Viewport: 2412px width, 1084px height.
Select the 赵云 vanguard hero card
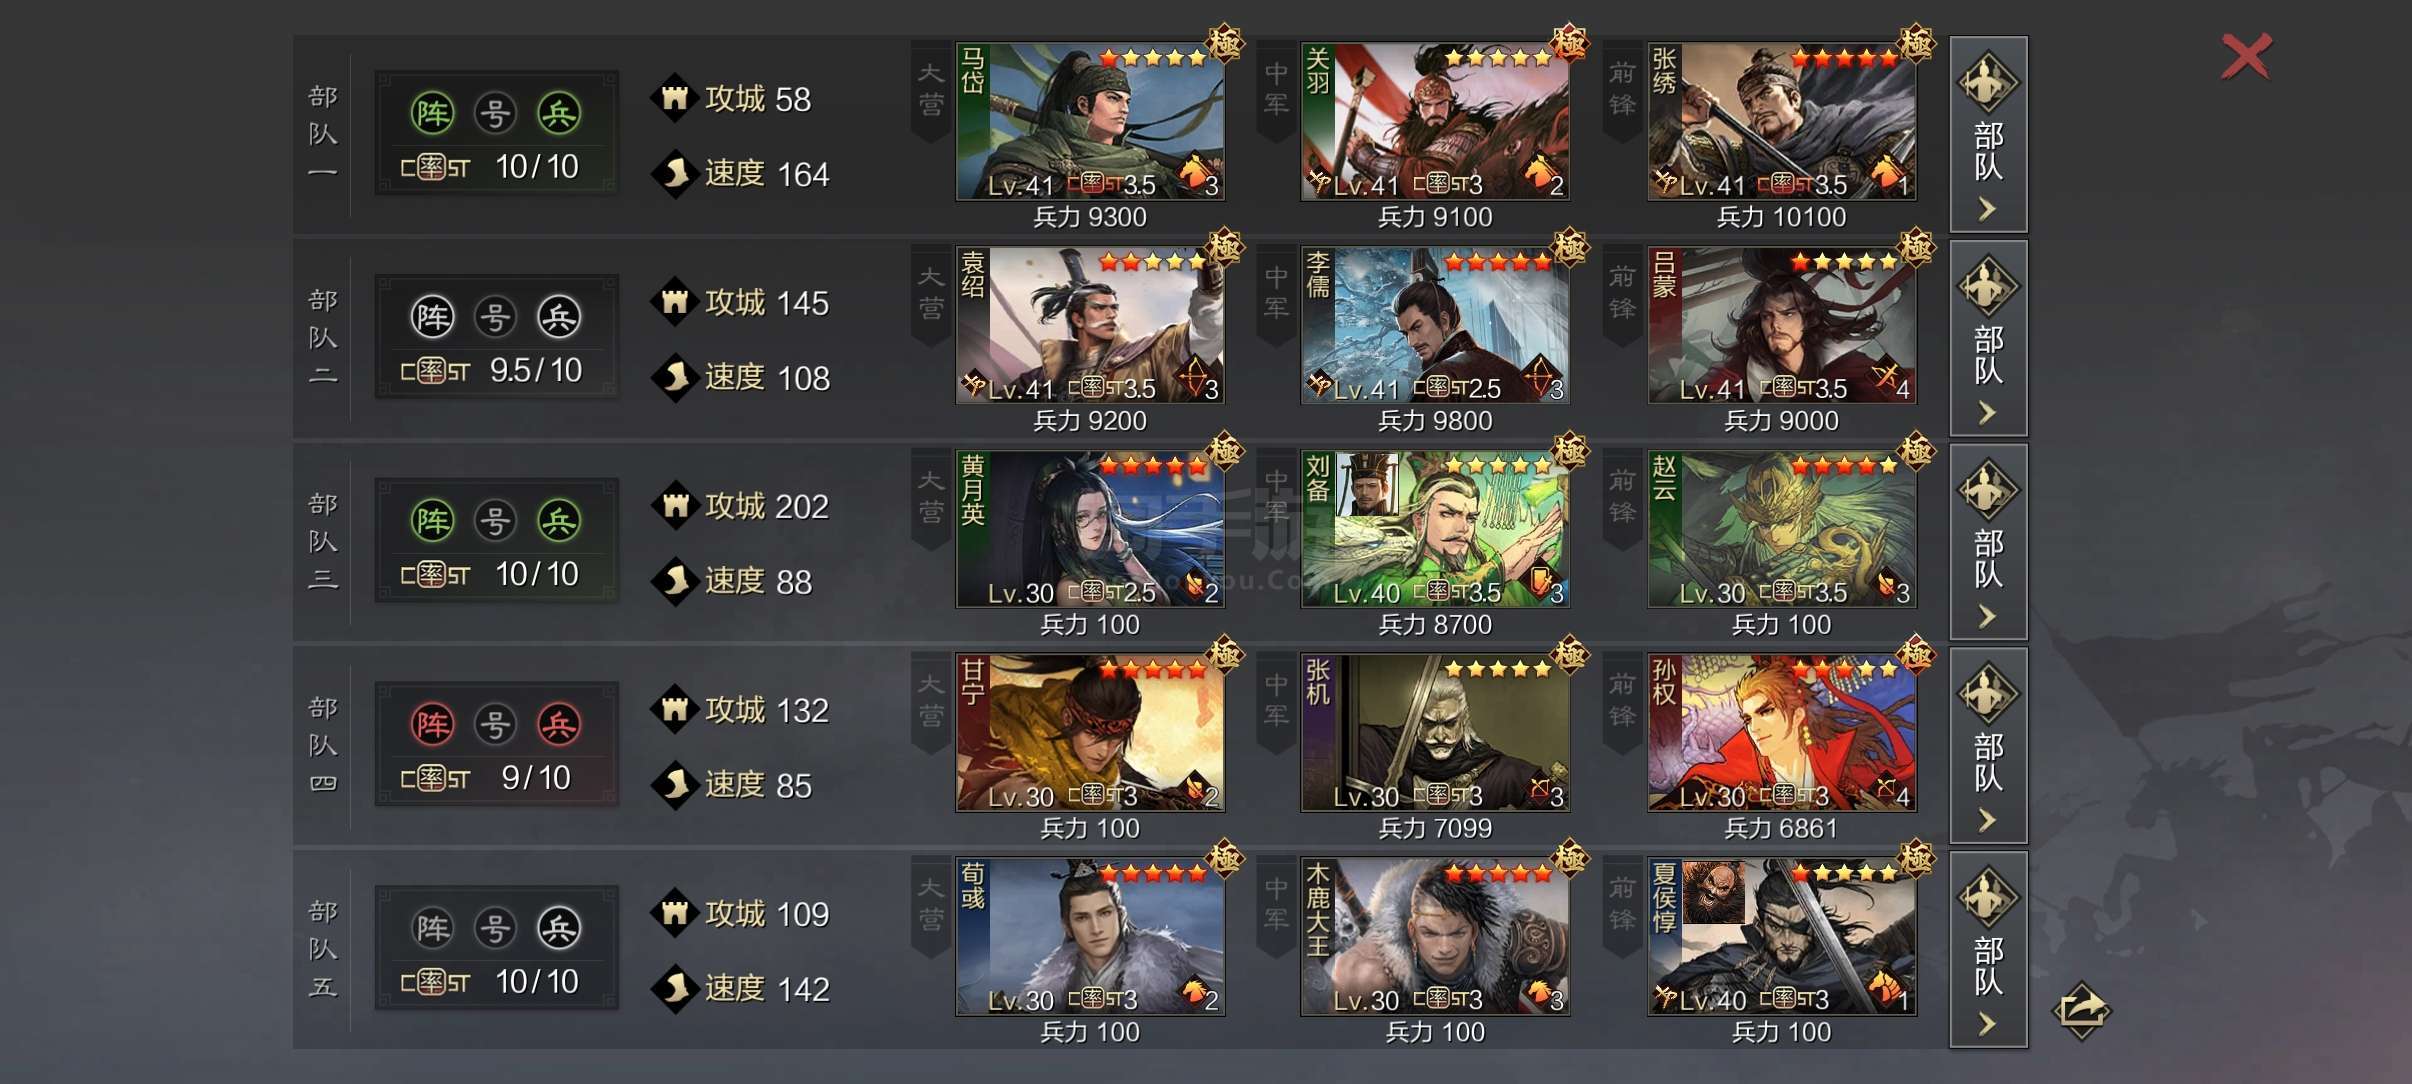1782,529
